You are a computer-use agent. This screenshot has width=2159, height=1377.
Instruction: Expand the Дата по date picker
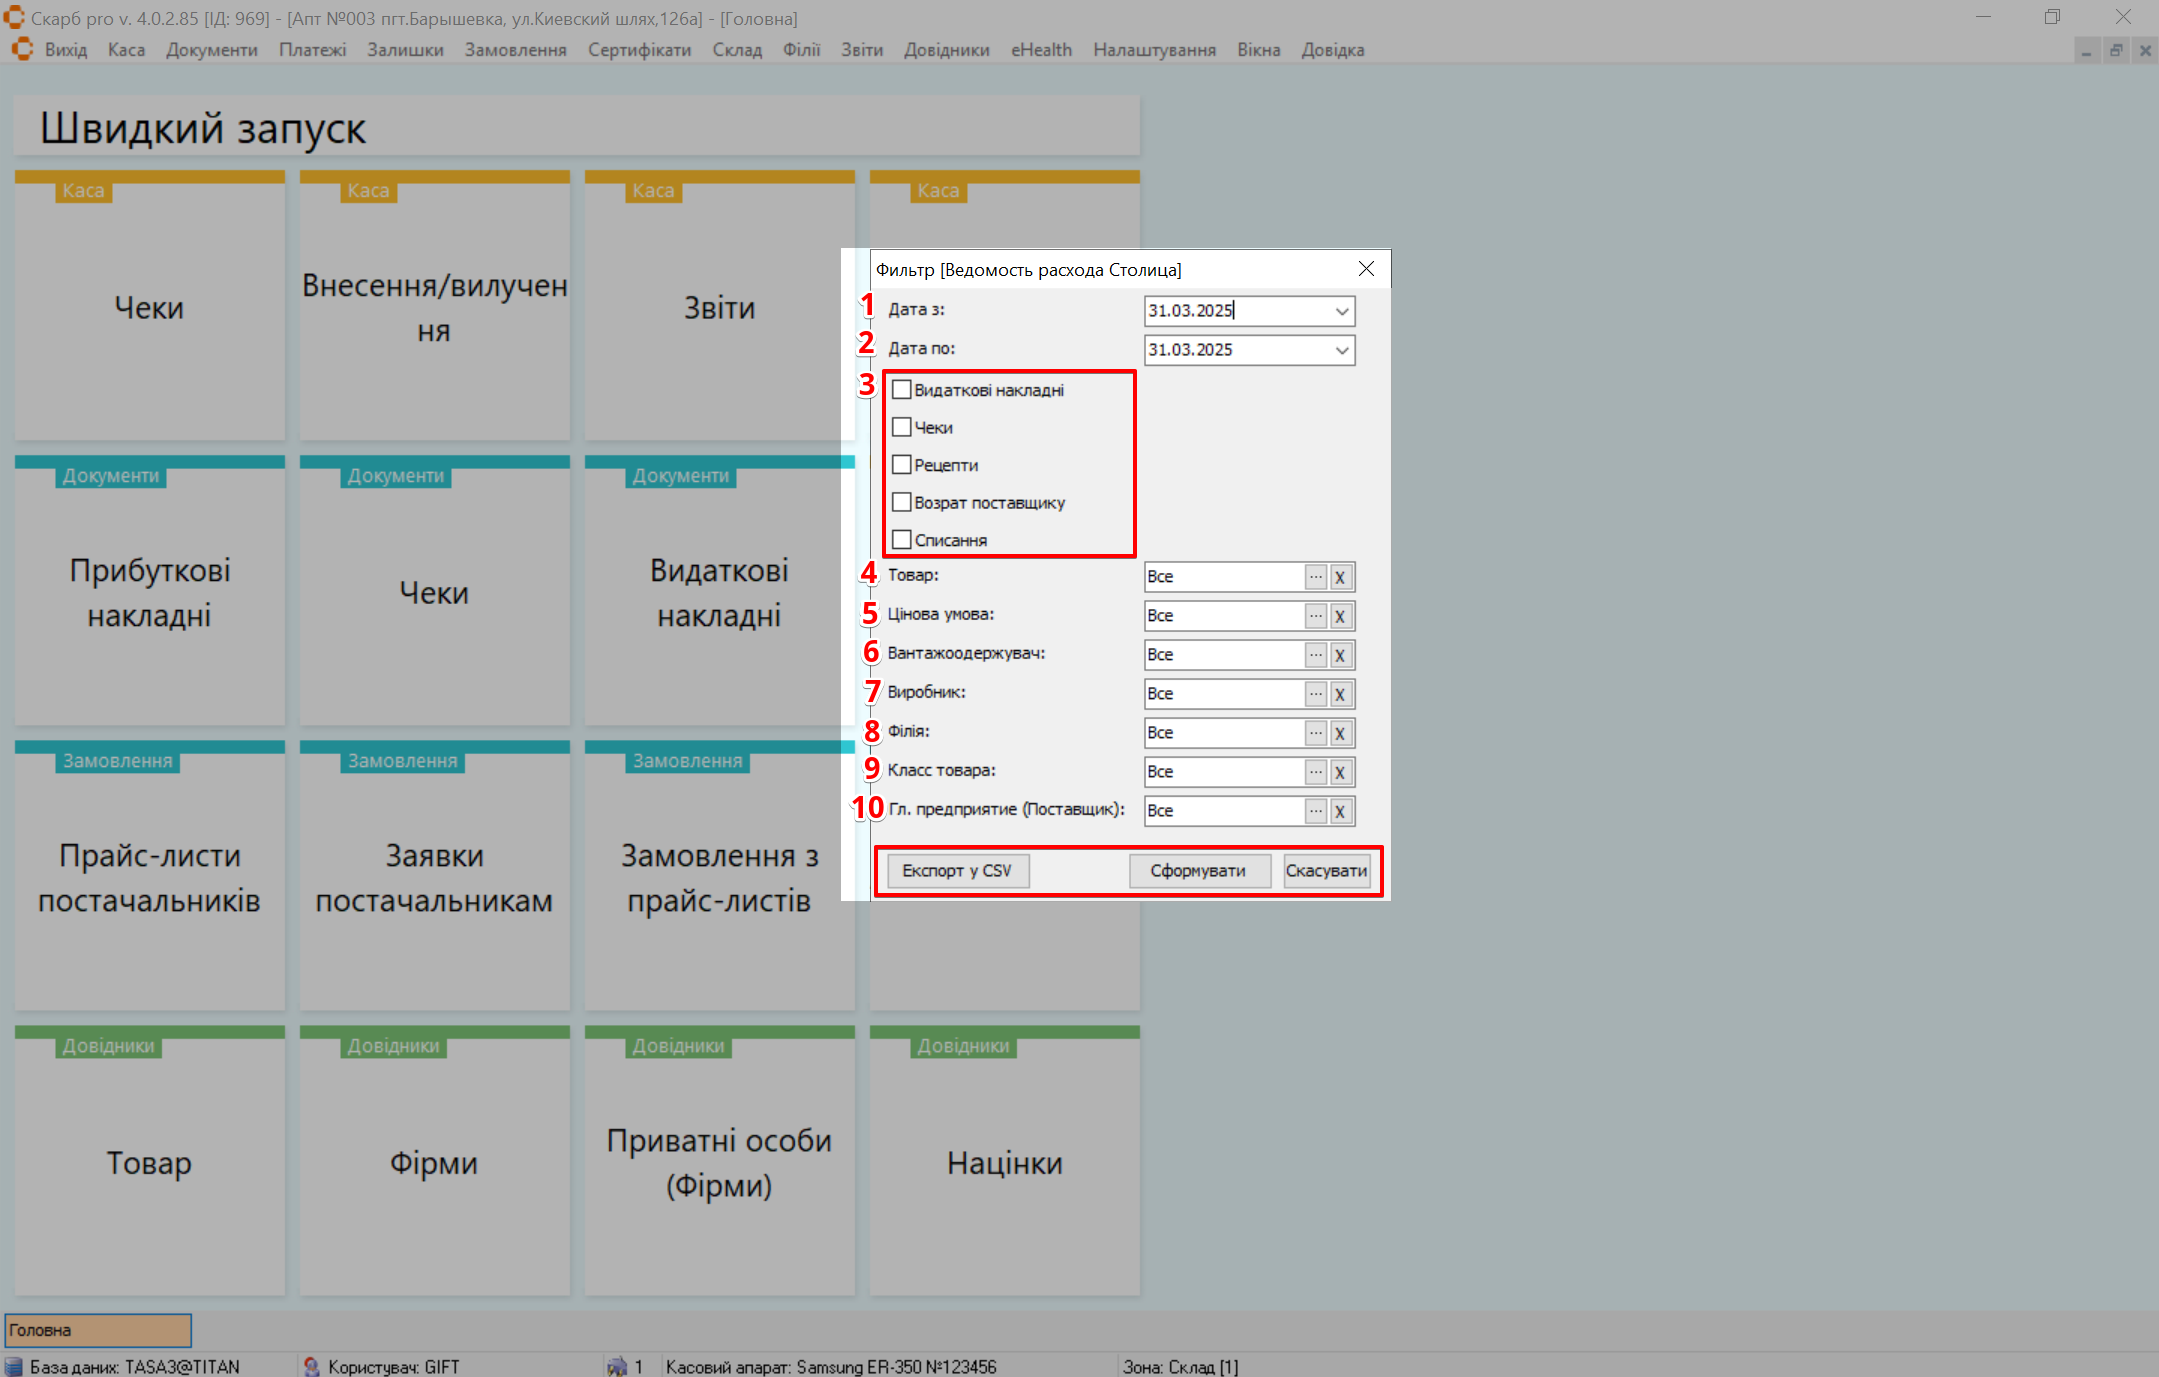pyautogui.click(x=1341, y=350)
